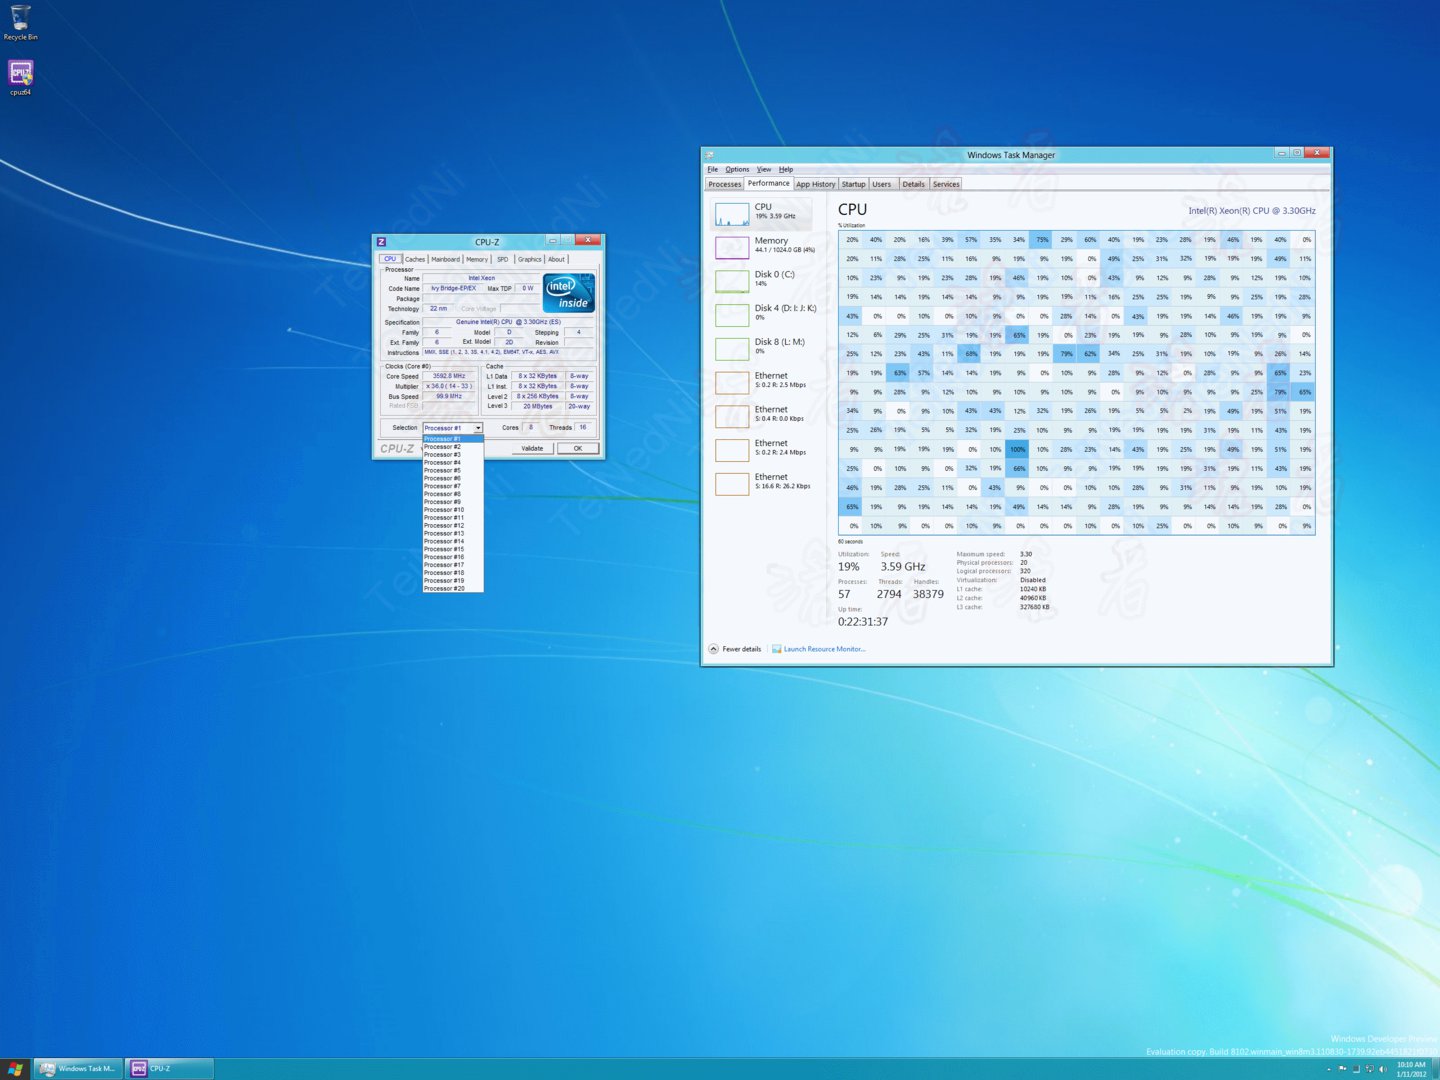Switch to the App History tab
1440x1080 pixels.
click(x=816, y=184)
